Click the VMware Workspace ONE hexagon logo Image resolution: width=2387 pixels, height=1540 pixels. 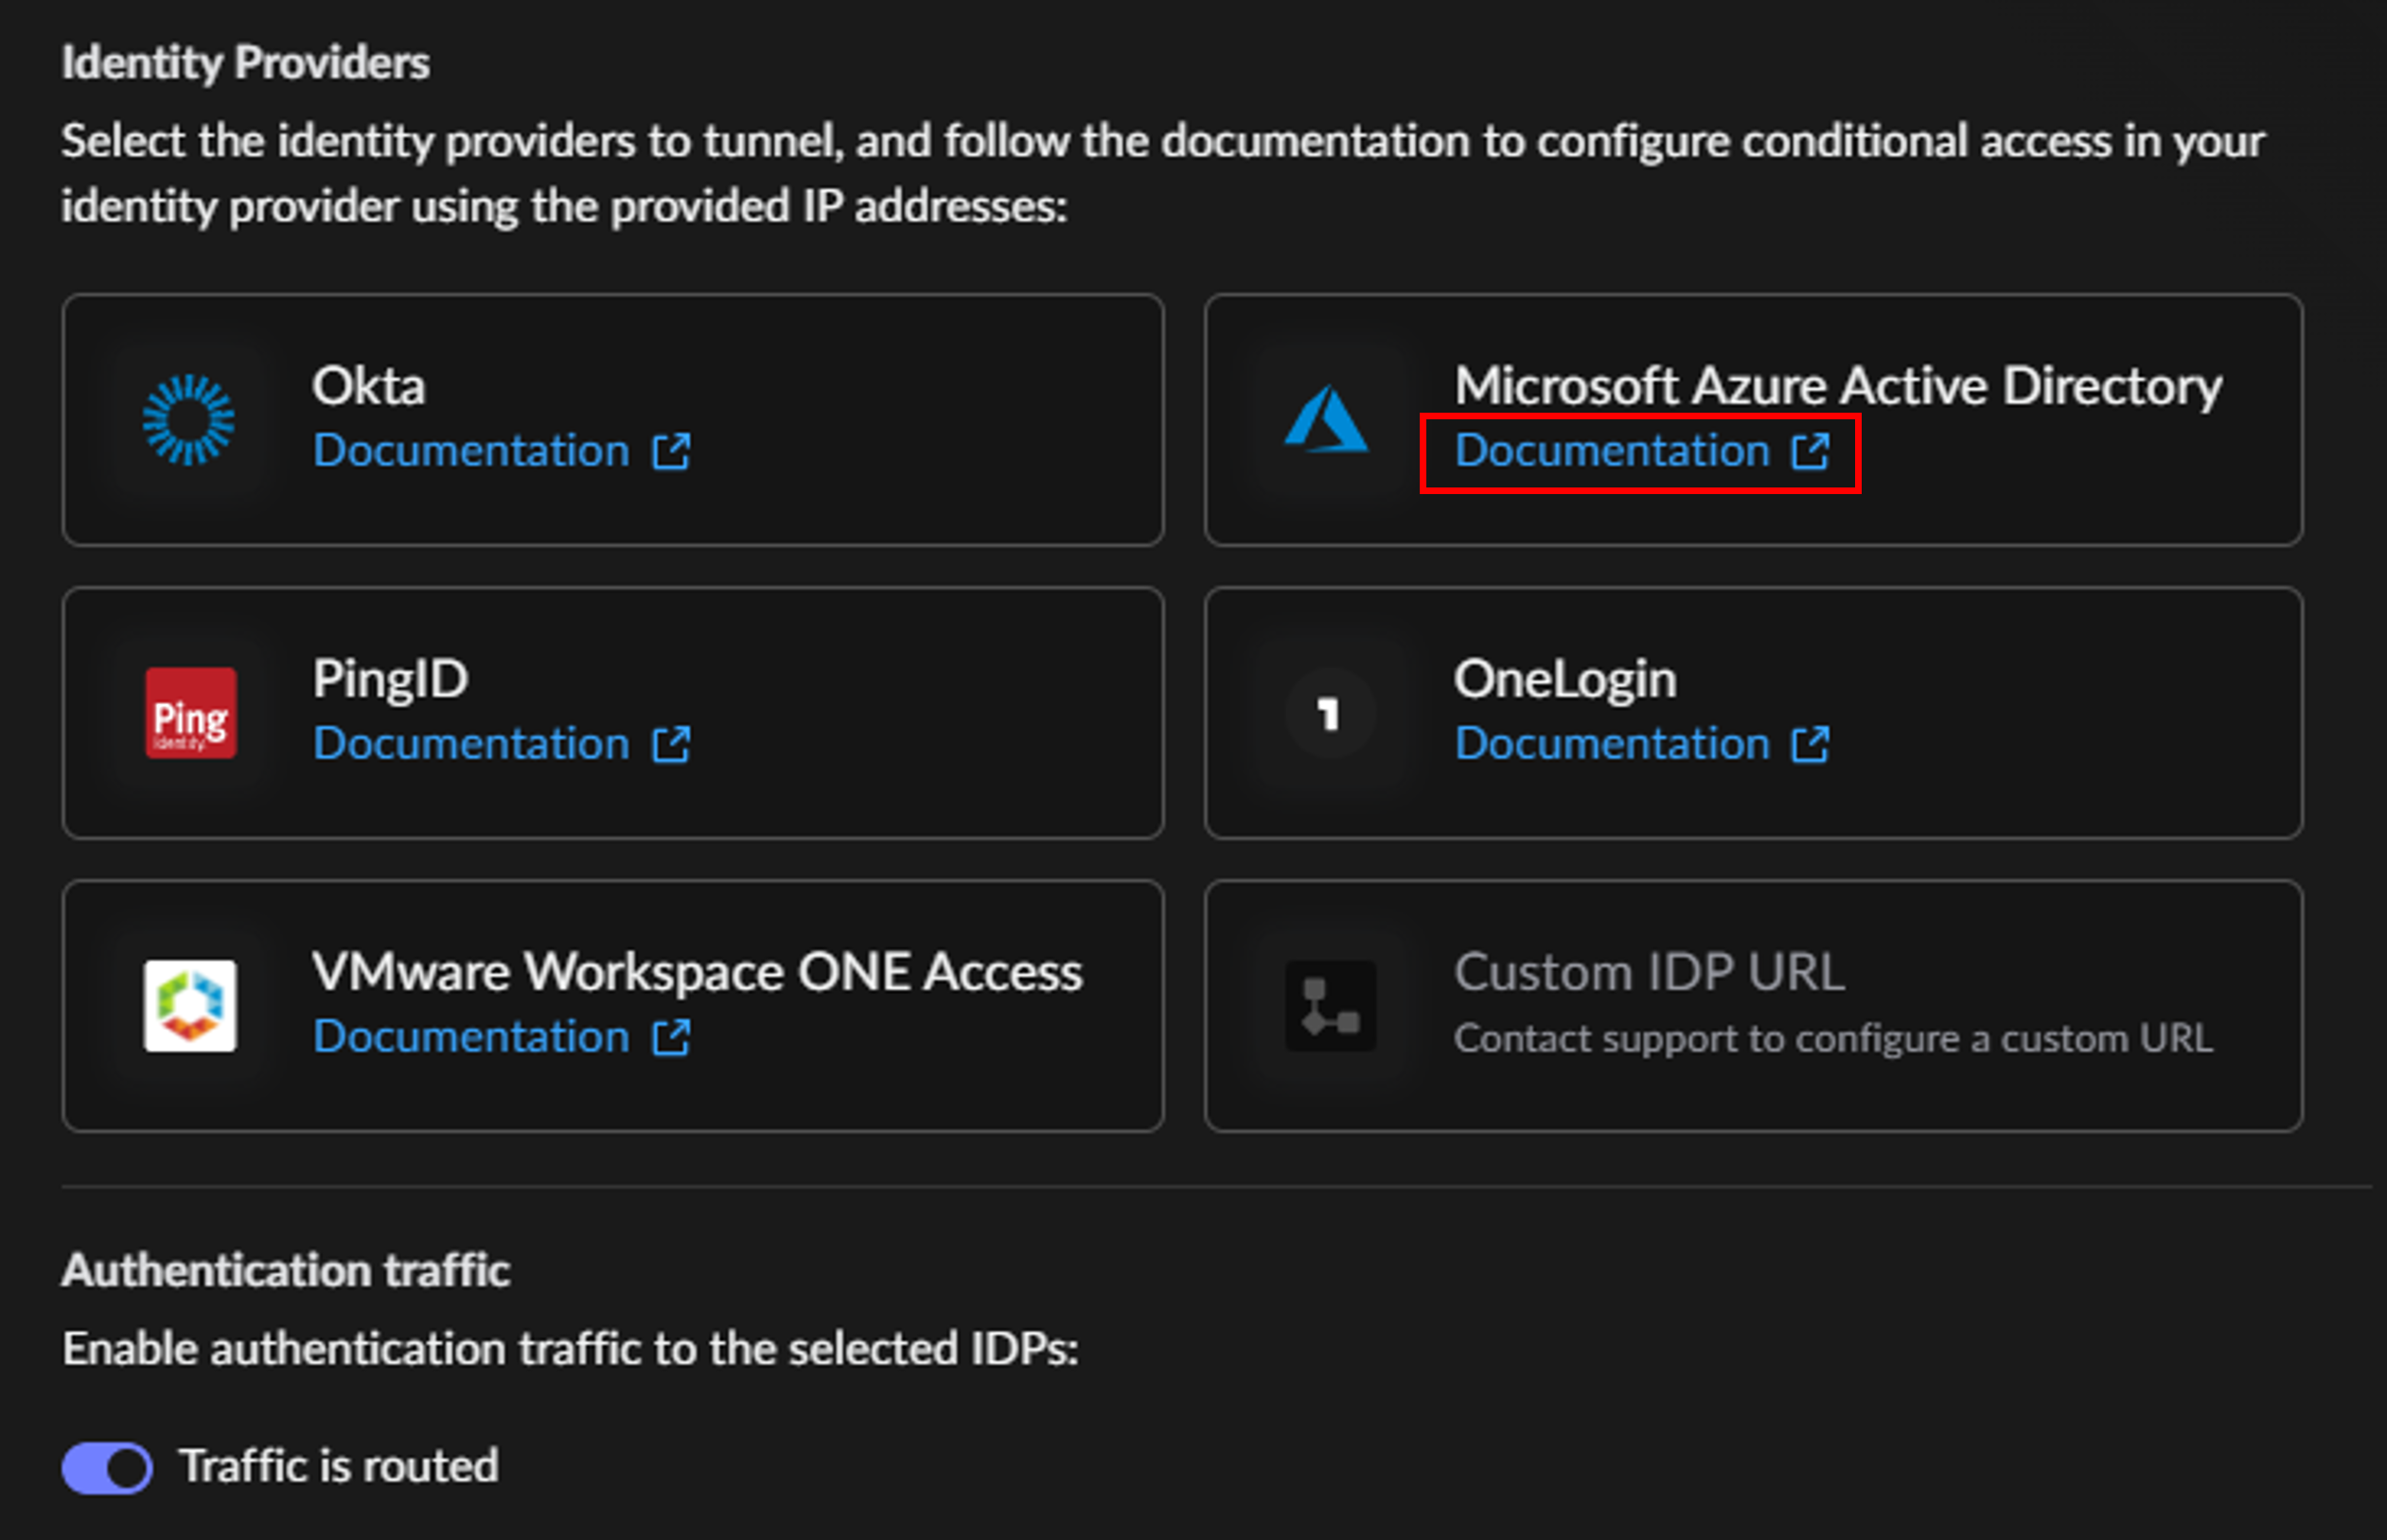pyautogui.click(x=190, y=1006)
